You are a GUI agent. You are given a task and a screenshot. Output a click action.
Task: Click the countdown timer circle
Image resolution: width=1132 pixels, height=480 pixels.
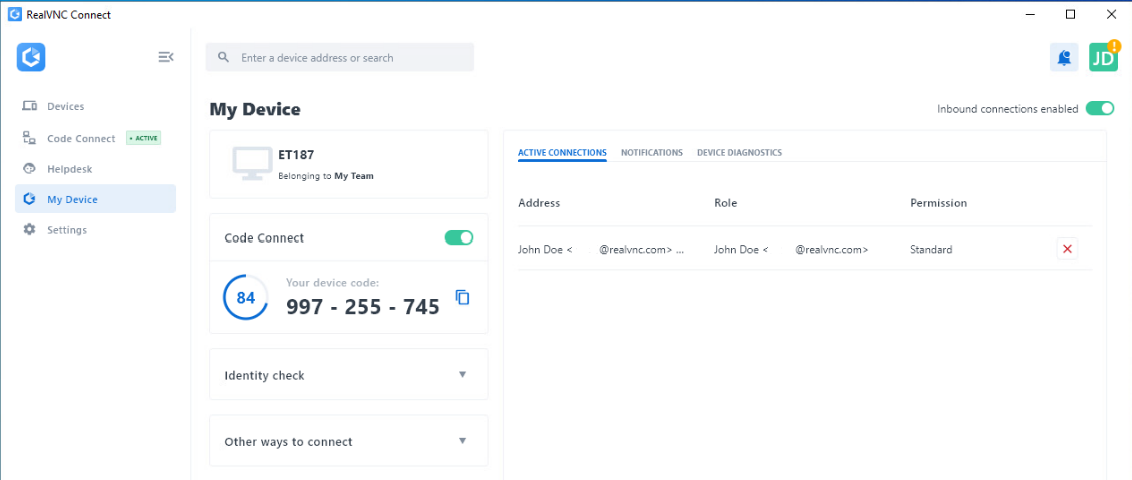(245, 297)
